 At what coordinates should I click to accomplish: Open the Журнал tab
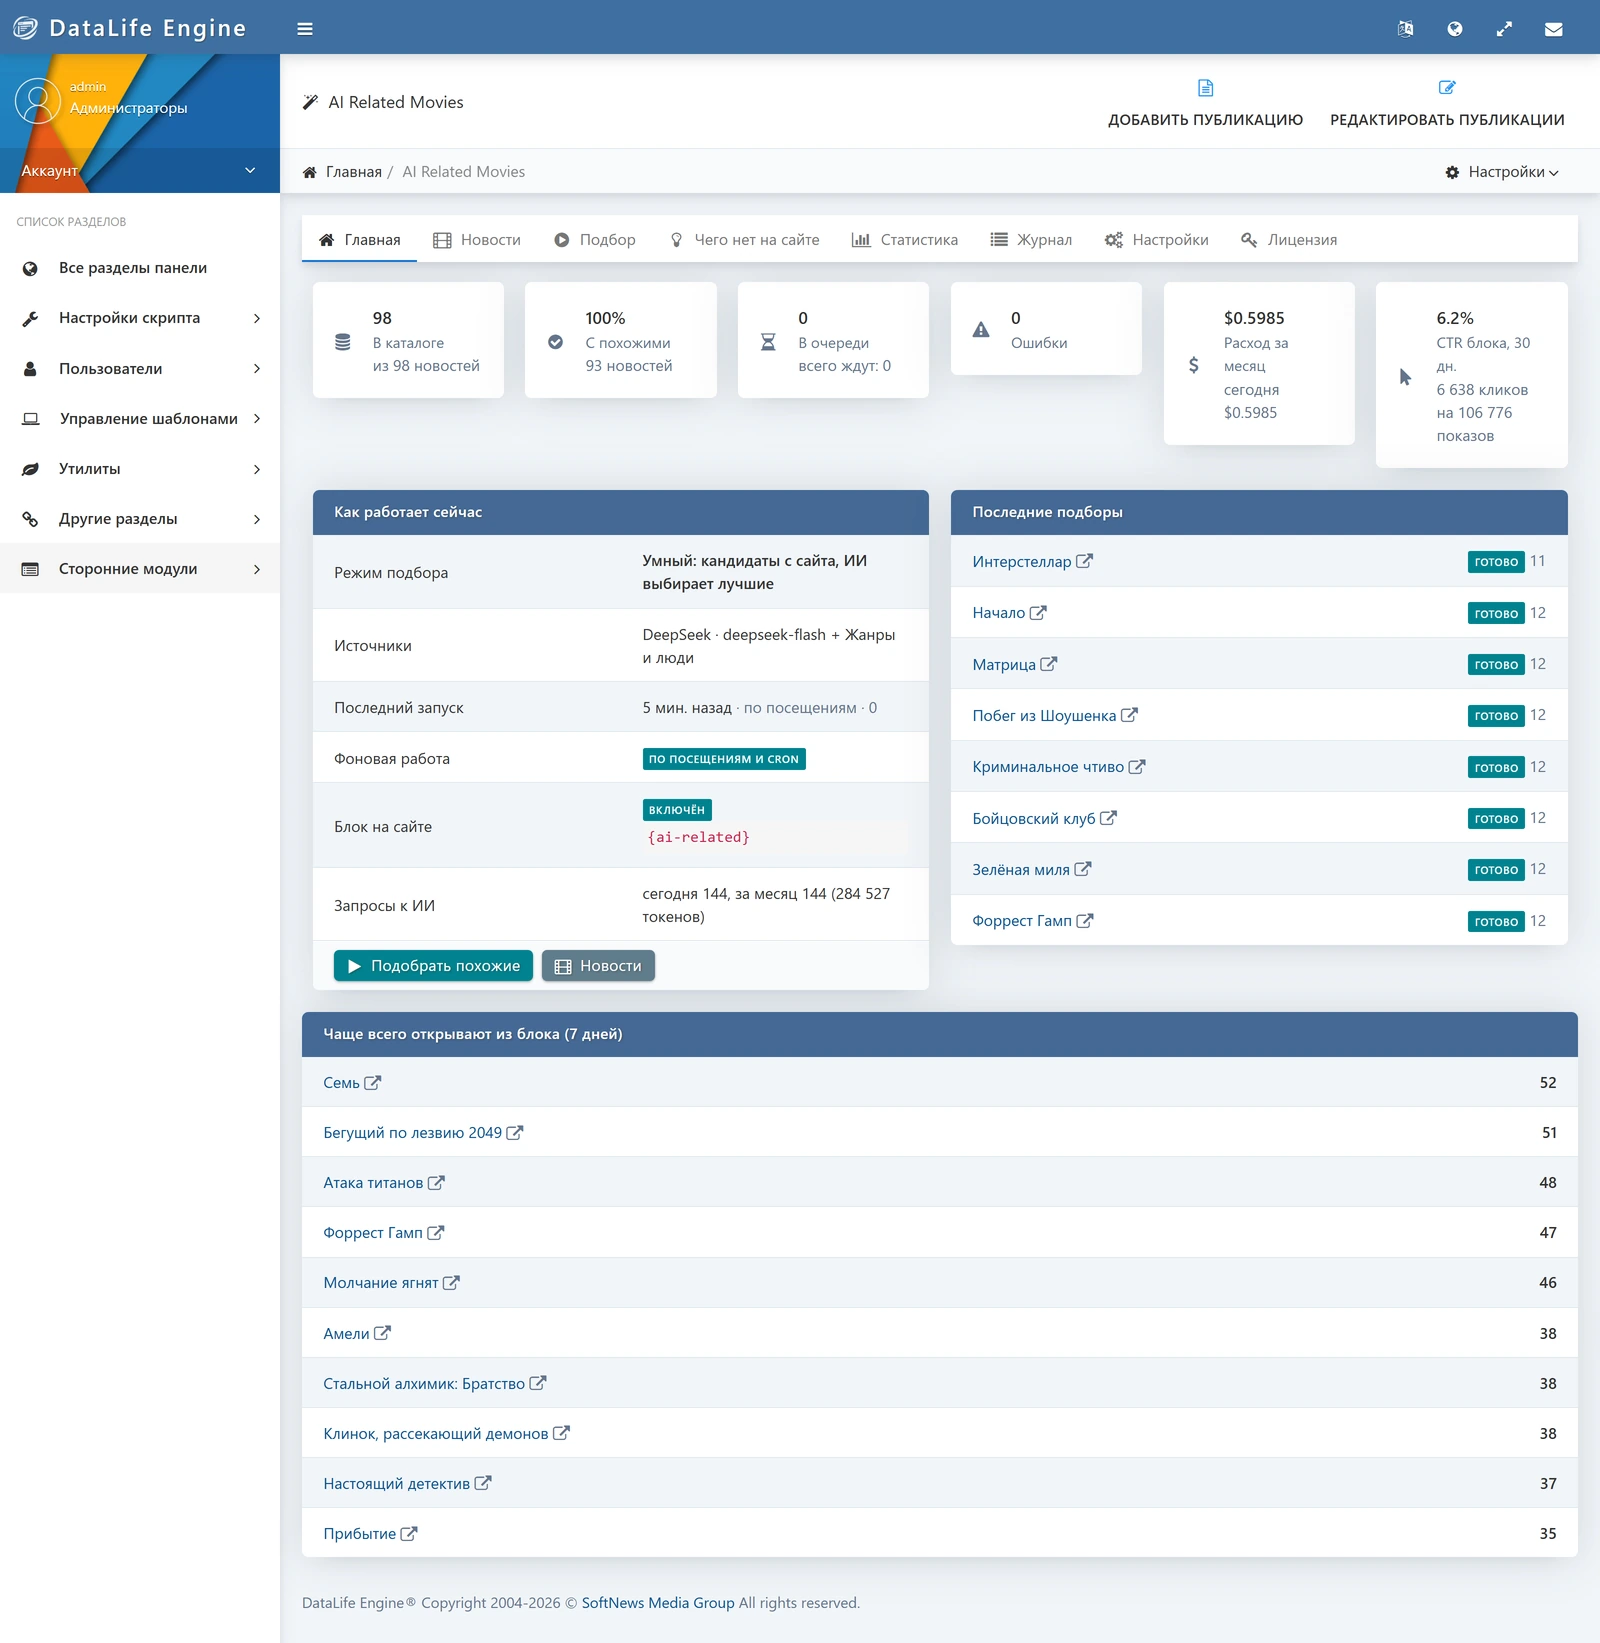tap(1031, 240)
